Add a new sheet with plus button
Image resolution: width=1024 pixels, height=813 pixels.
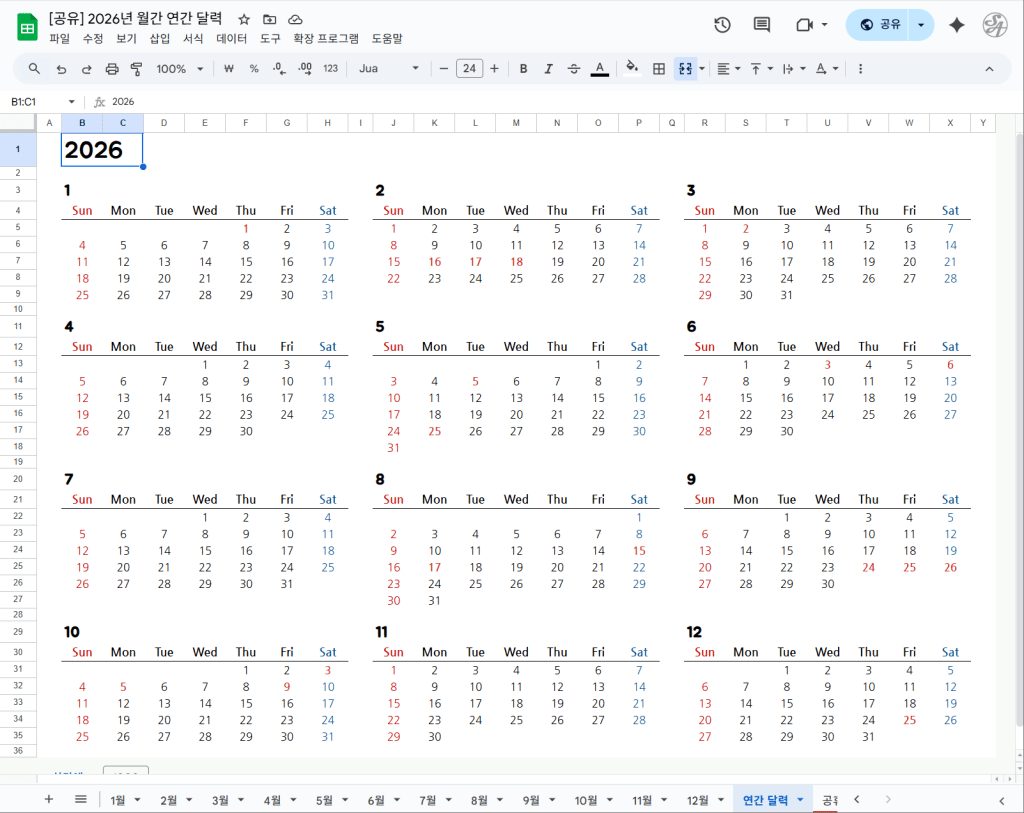click(48, 799)
